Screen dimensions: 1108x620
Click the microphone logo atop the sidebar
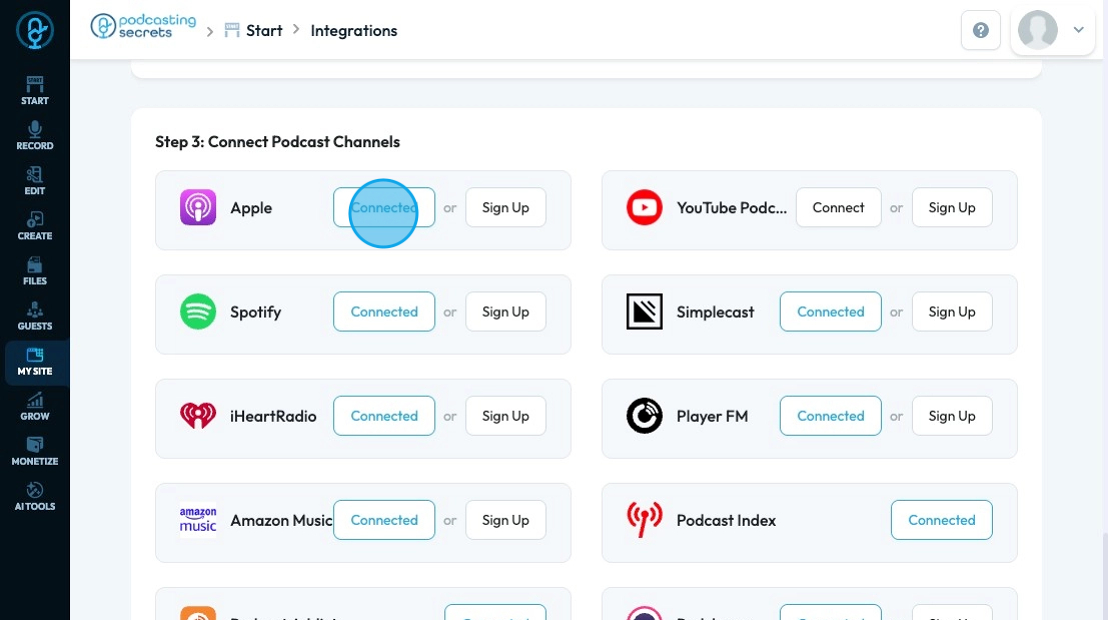click(35, 30)
